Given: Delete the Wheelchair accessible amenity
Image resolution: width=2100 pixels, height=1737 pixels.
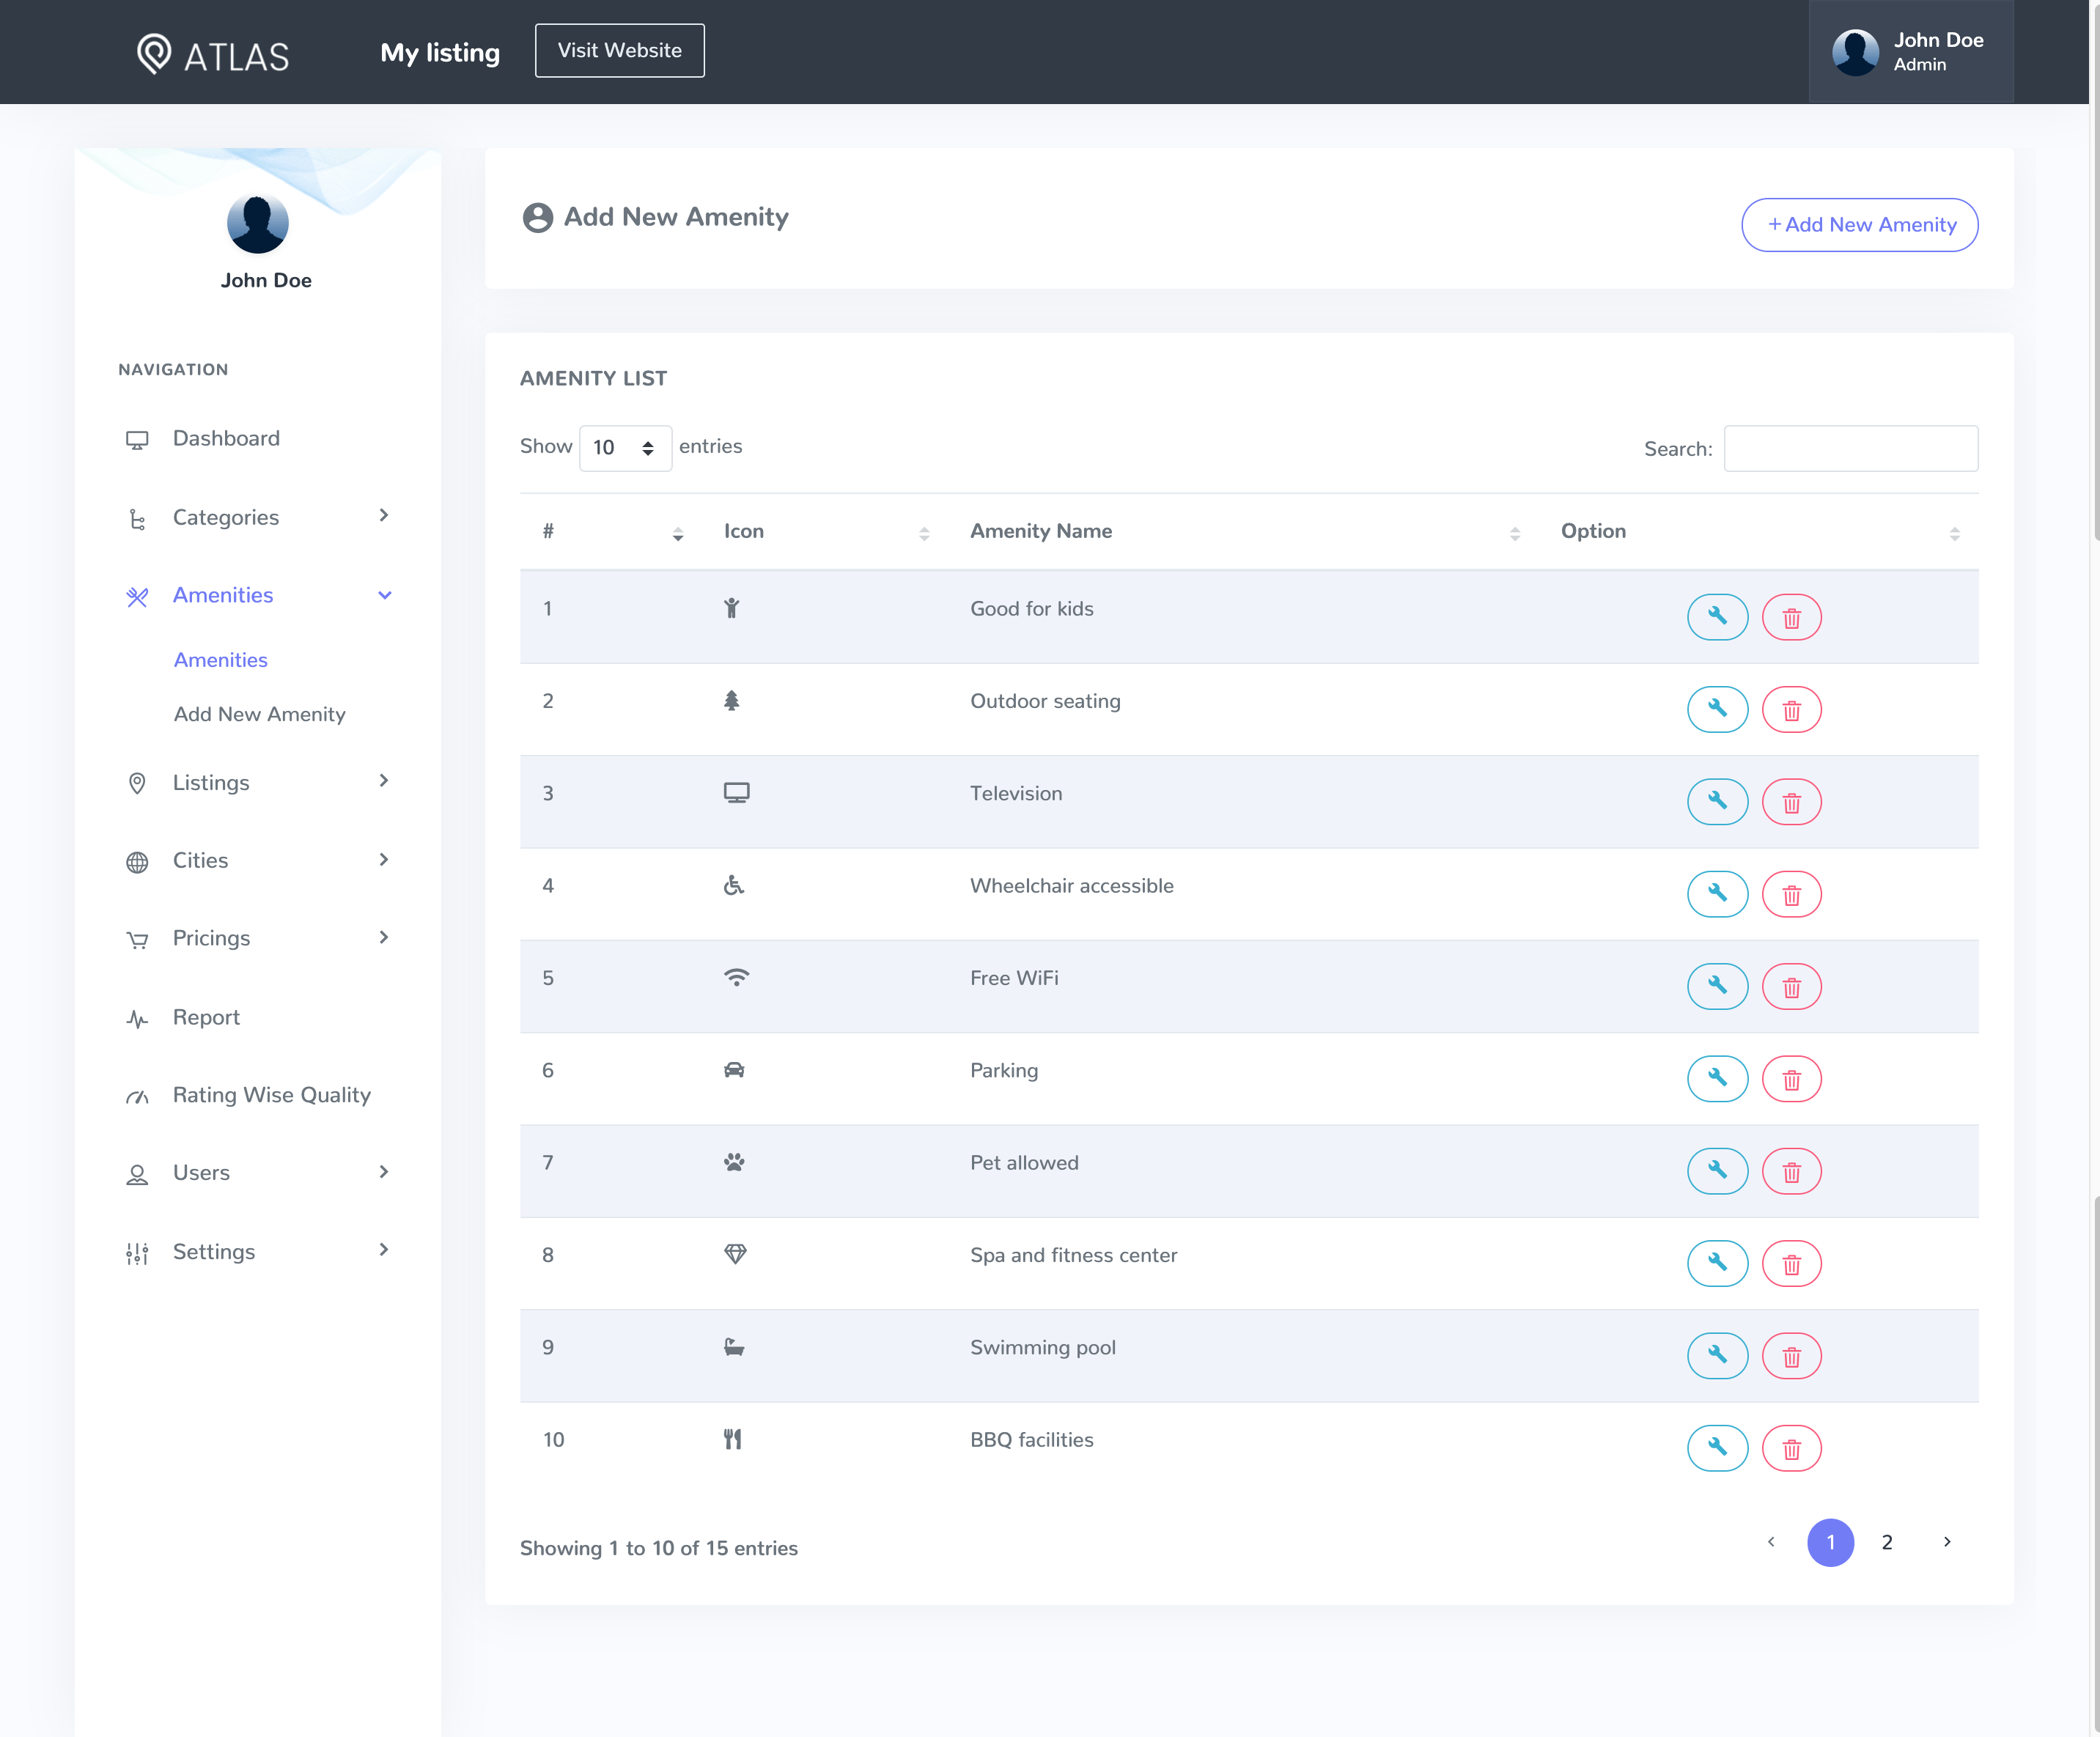Looking at the screenshot, I should 1791,894.
